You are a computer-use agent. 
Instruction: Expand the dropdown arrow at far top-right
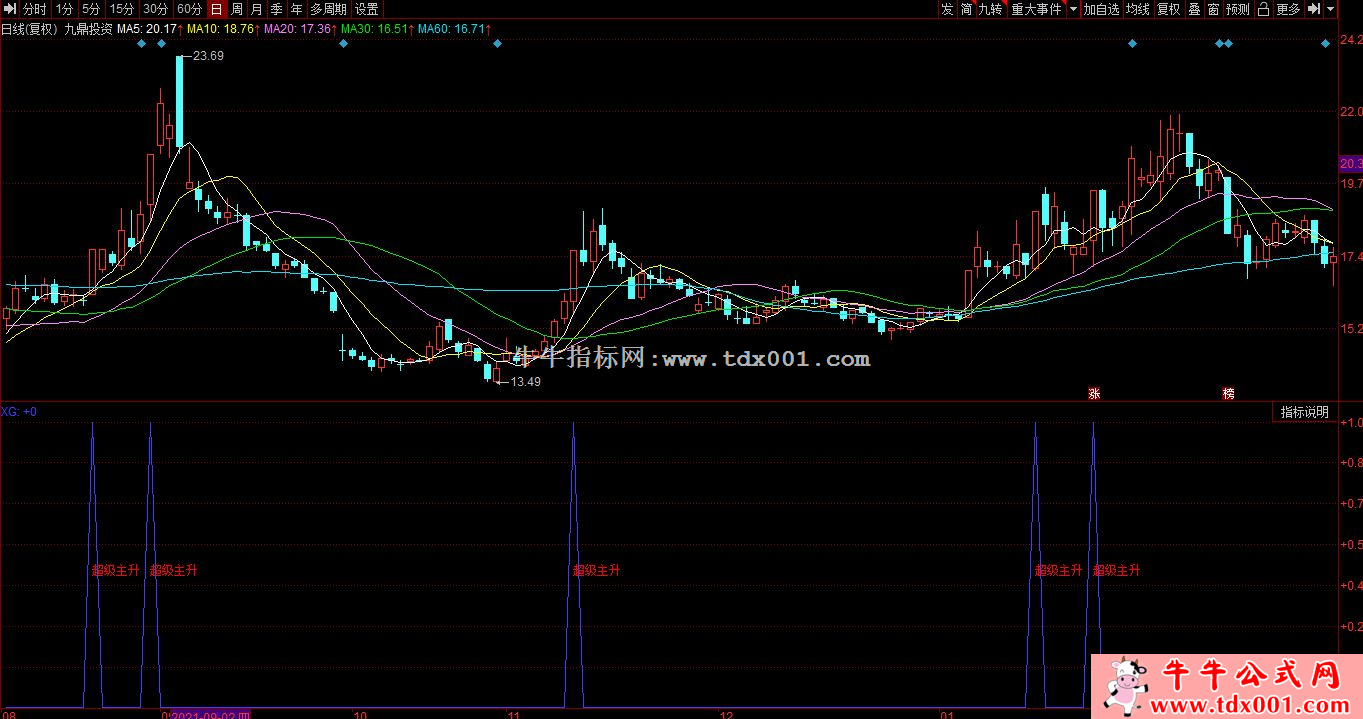1331,9
